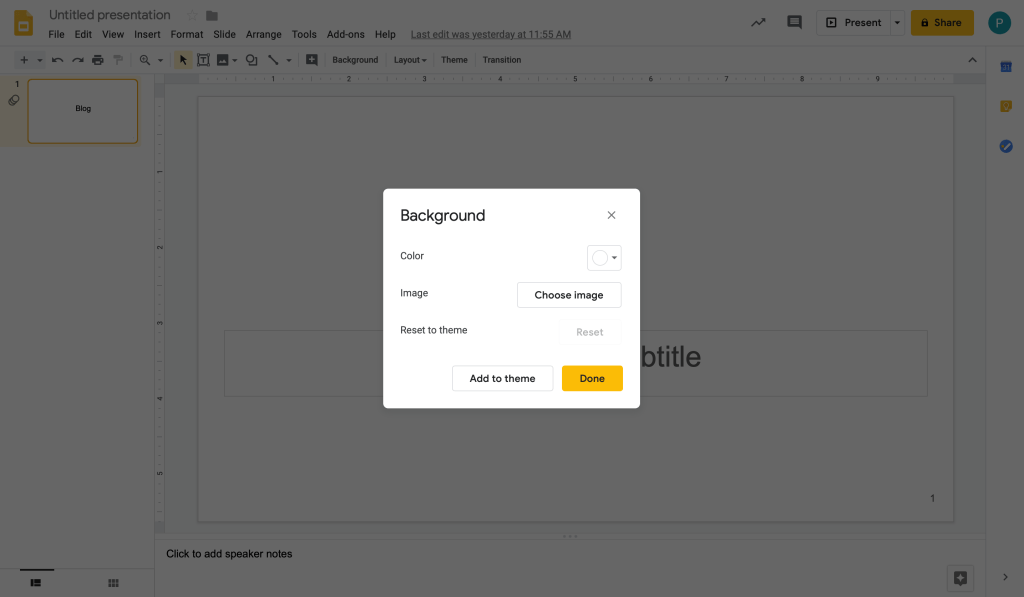The width and height of the screenshot is (1024, 597).
Task: Open the Insert menu
Action: [x=147, y=34]
